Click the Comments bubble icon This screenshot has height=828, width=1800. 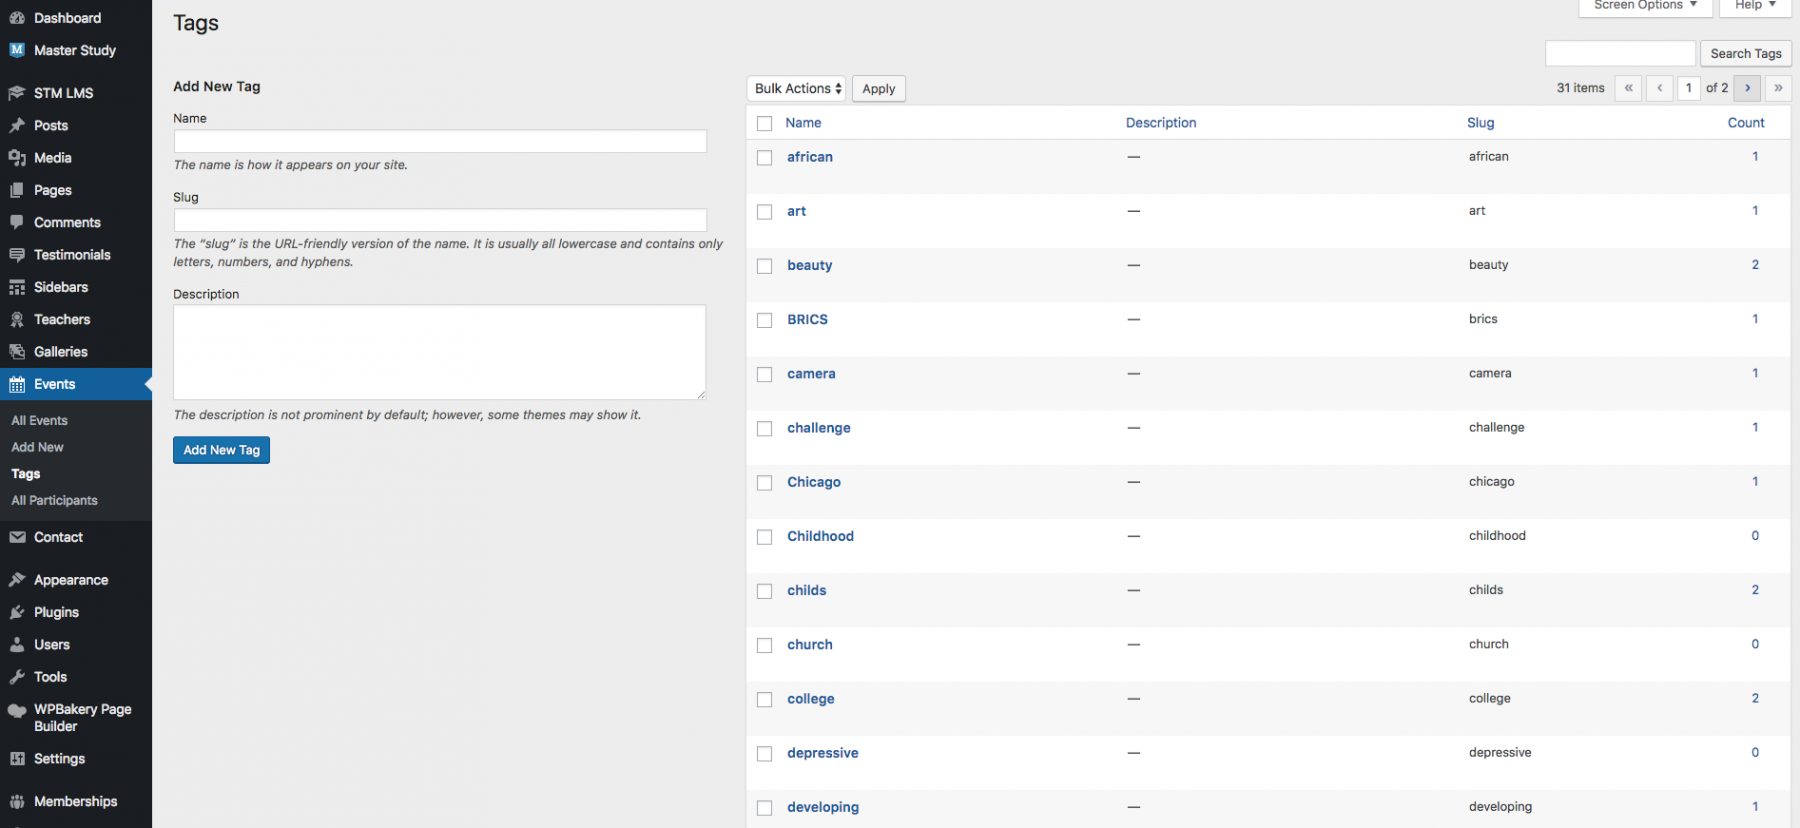pyautogui.click(x=17, y=222)
